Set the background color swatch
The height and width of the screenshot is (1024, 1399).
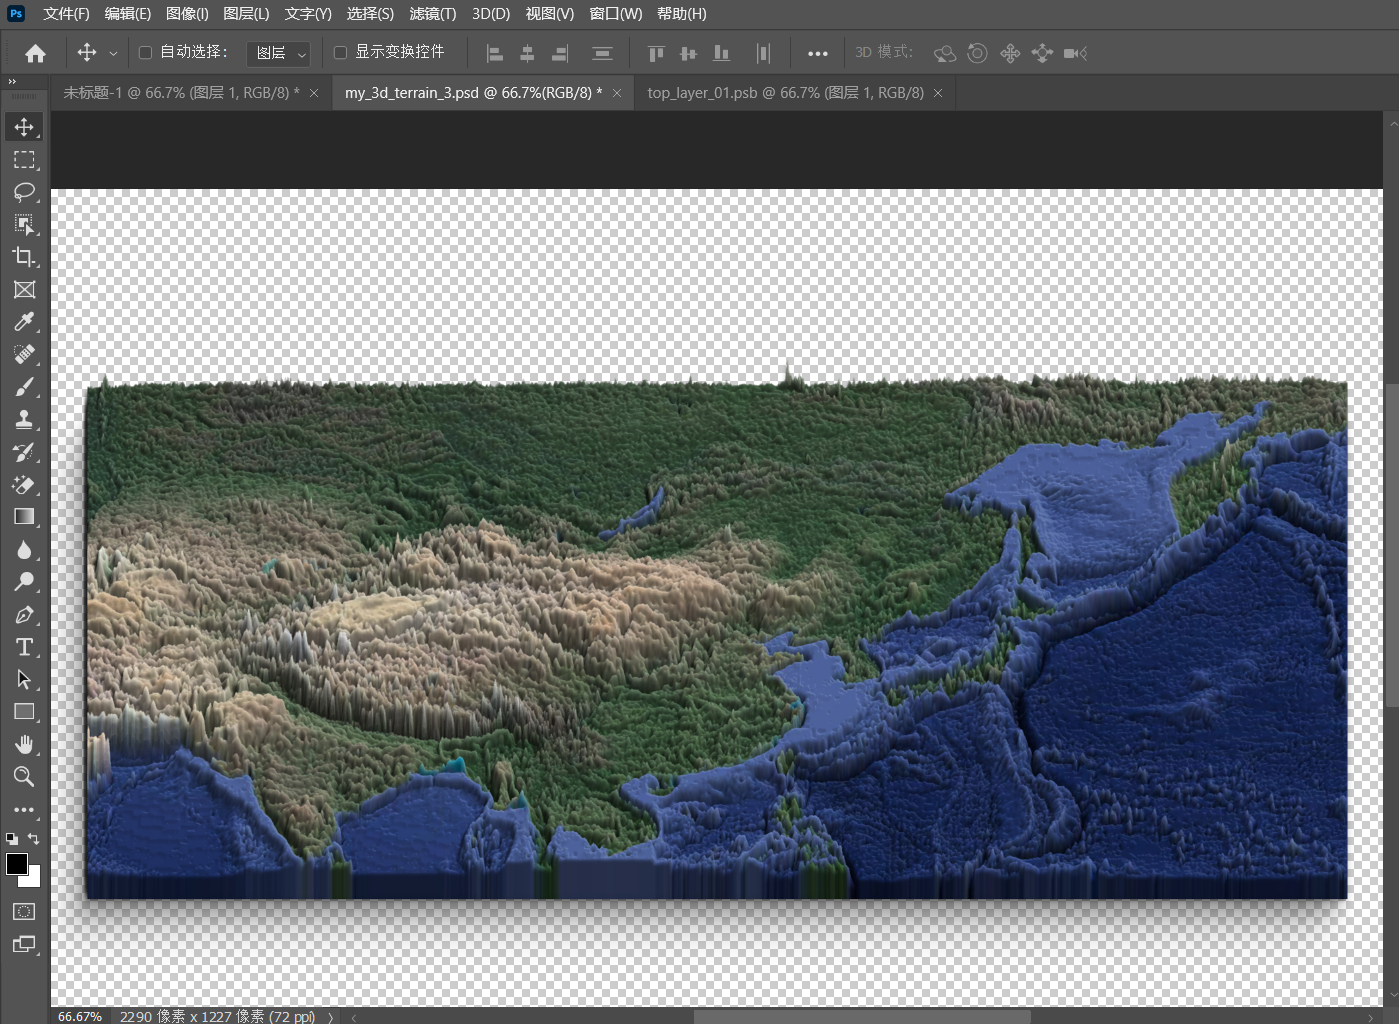(x=34, y=880)
